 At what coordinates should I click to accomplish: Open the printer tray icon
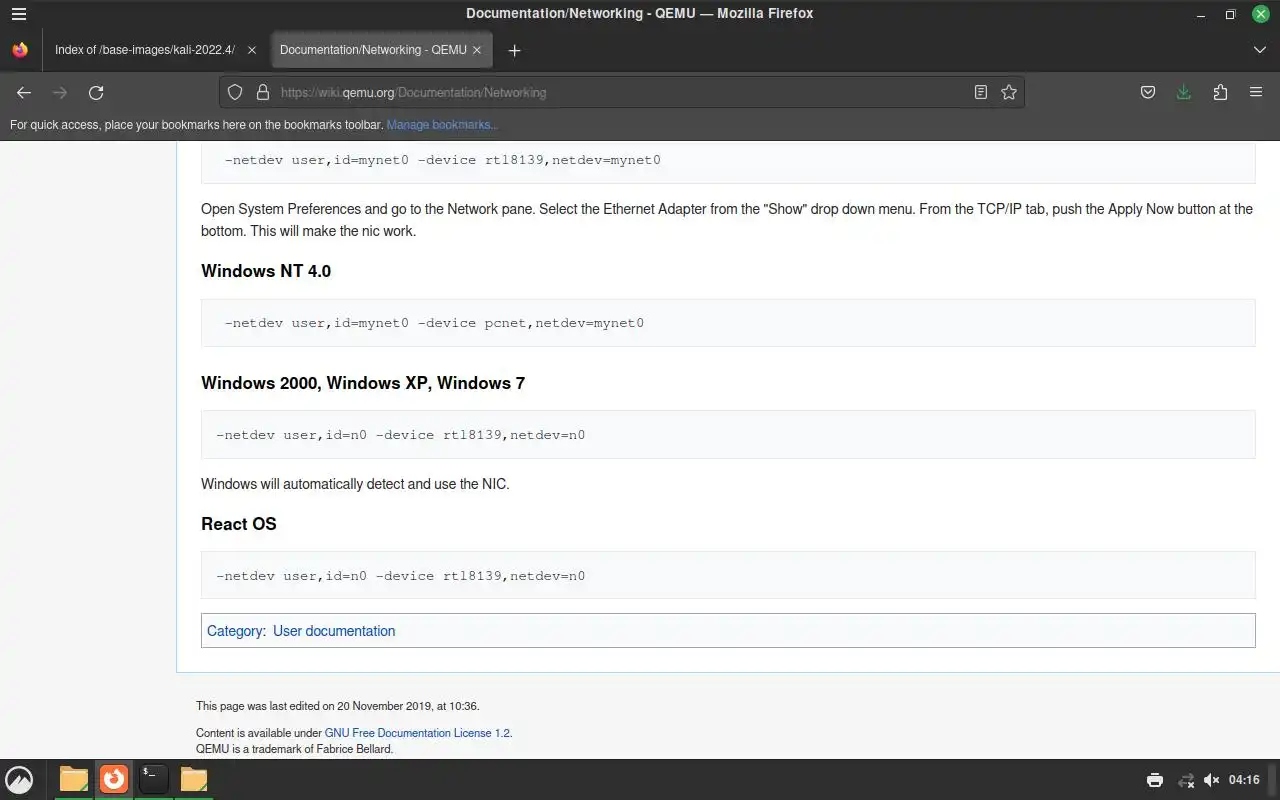(1155, 780)
